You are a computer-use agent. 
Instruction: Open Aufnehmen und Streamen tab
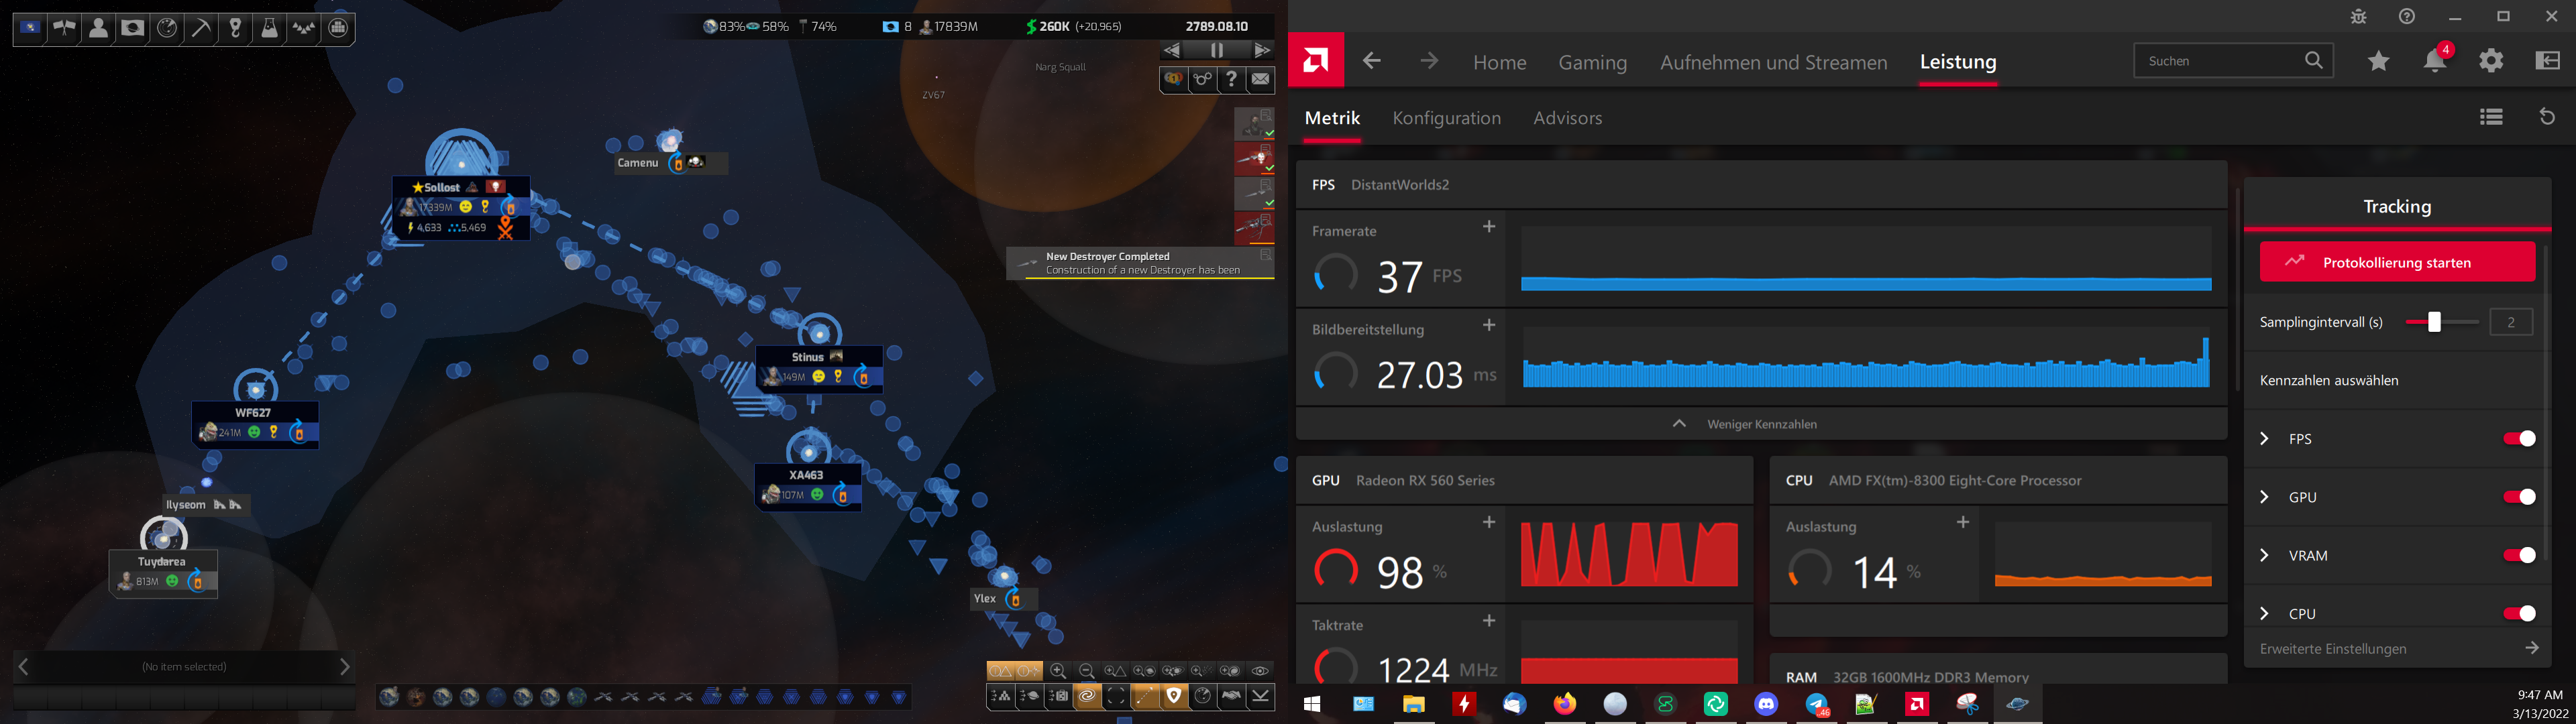coord(1773,62)
